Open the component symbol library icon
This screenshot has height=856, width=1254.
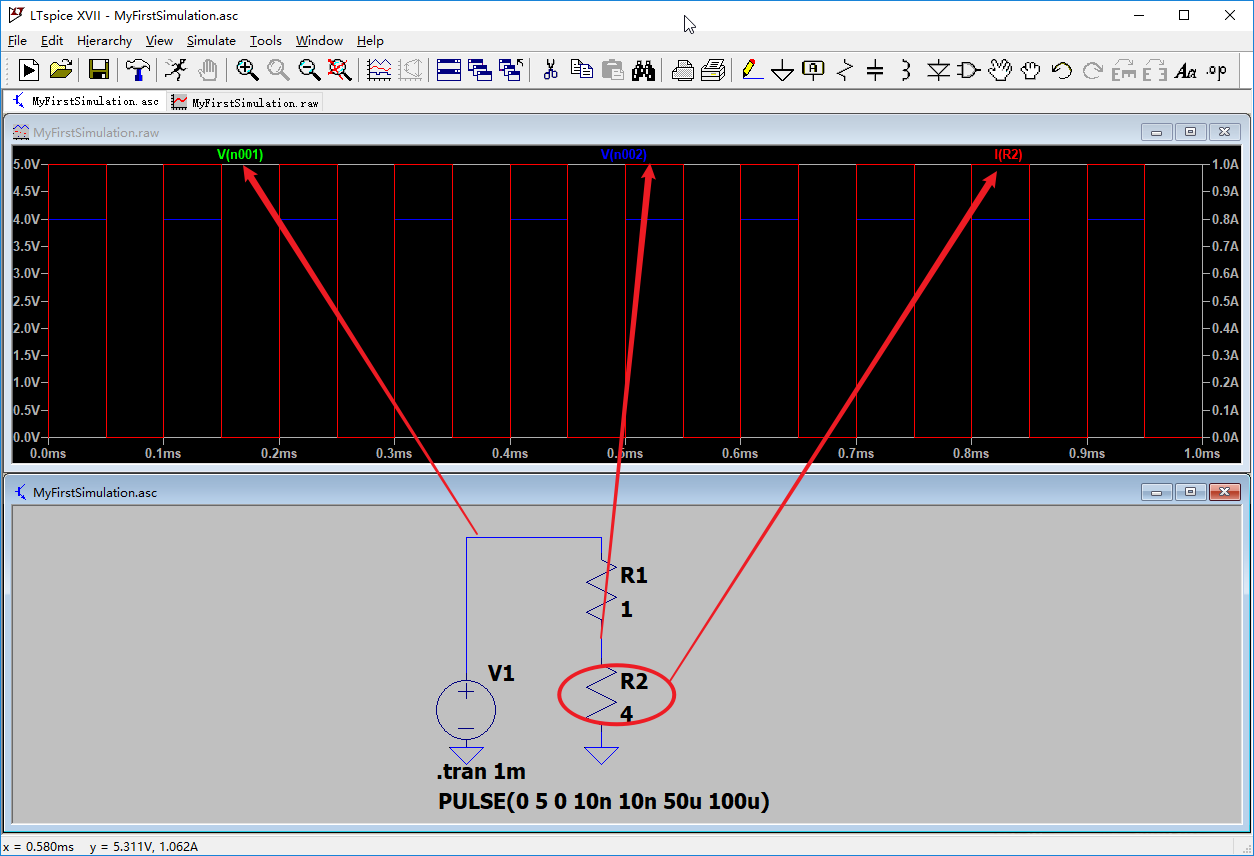(967, 70)
